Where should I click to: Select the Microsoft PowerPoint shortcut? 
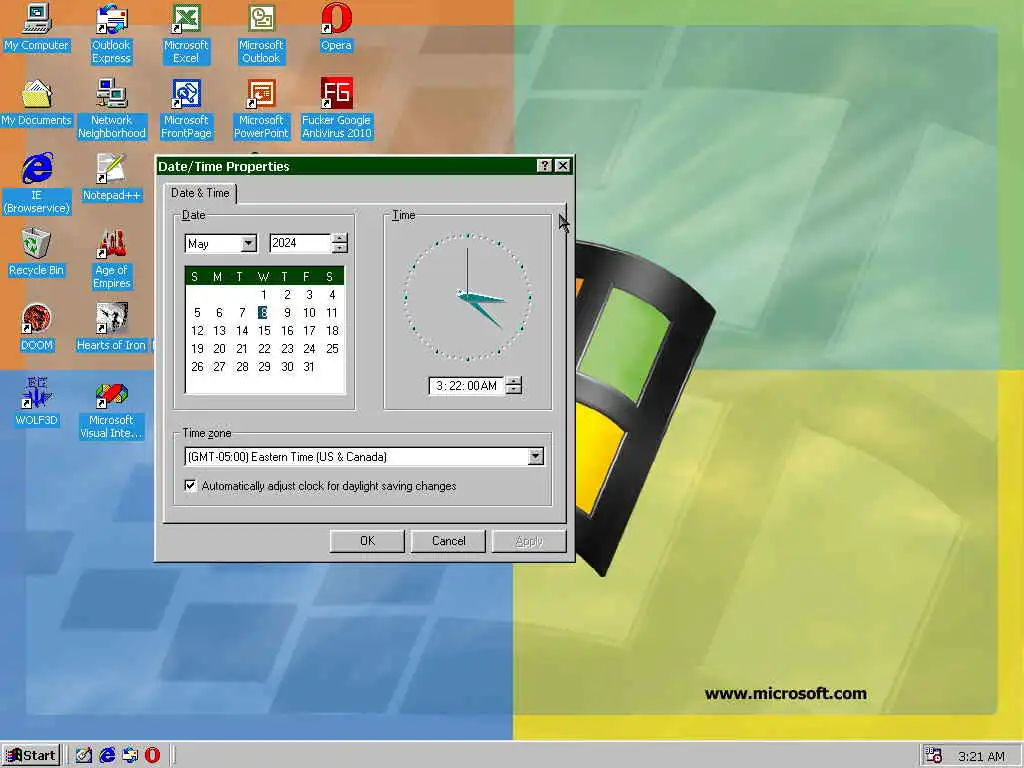261,109
